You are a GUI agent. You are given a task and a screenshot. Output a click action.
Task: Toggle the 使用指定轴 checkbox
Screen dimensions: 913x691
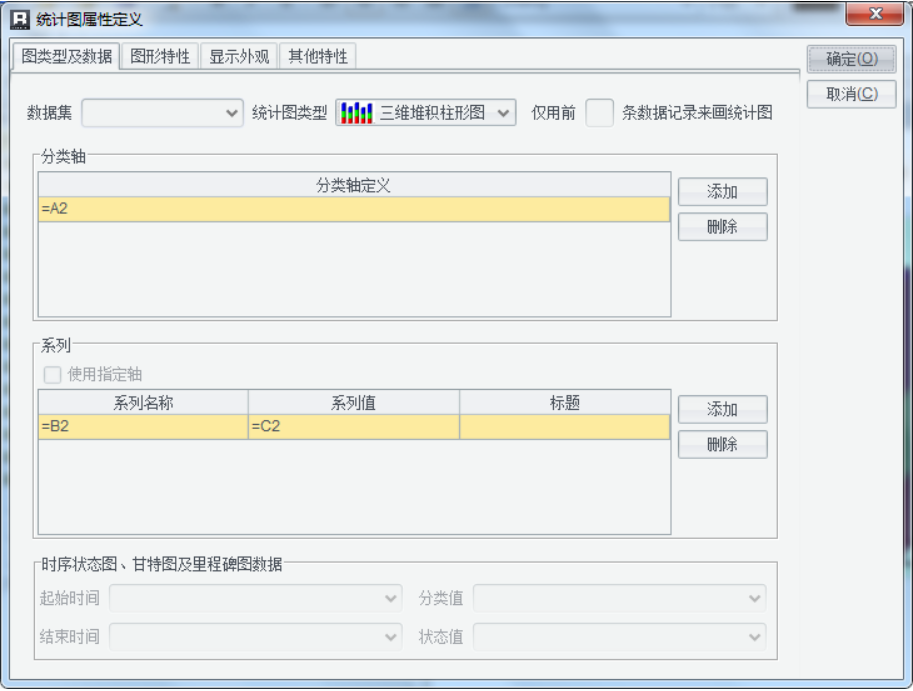click(52, 374)
